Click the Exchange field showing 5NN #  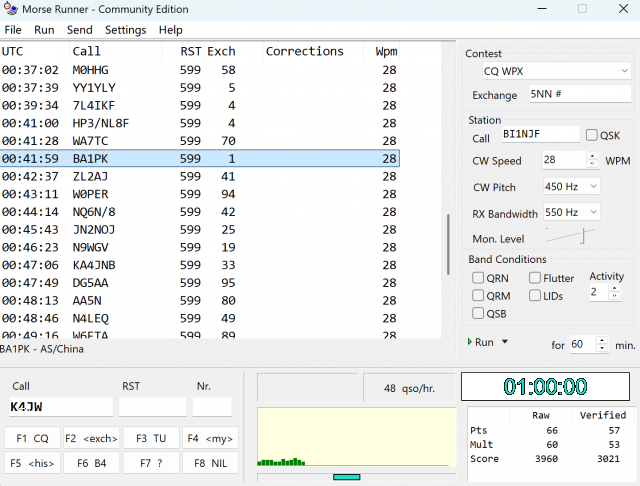coord(580,94)
